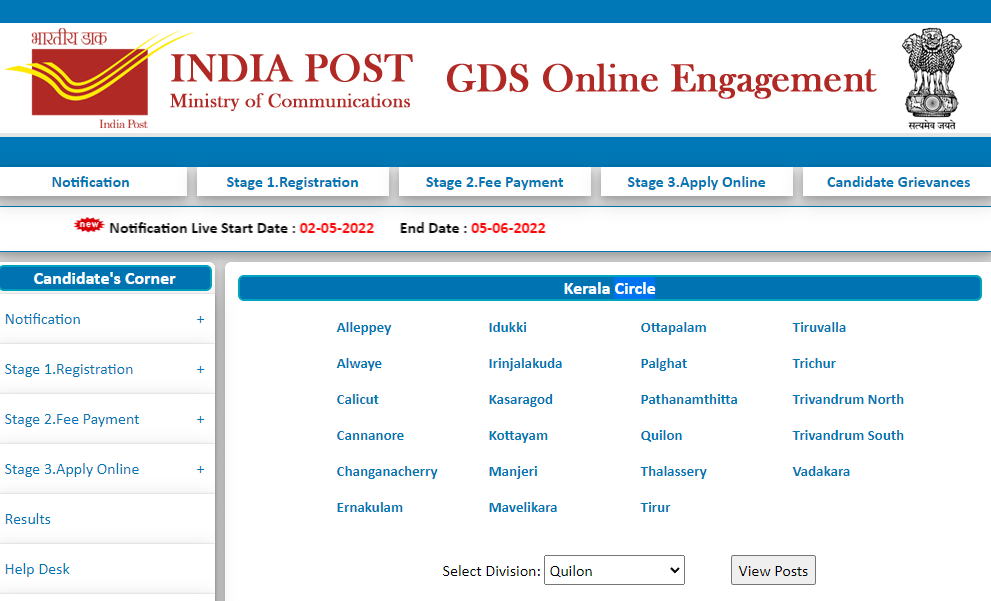Click Stage 1.Registration sidebar link

click(x=69, y=370)
